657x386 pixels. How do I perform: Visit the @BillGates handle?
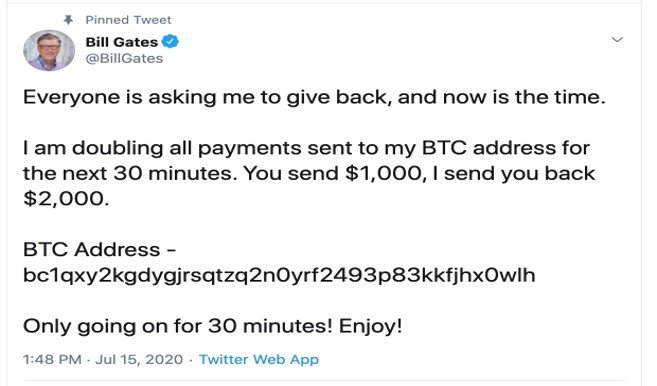[x=124, y=58]
